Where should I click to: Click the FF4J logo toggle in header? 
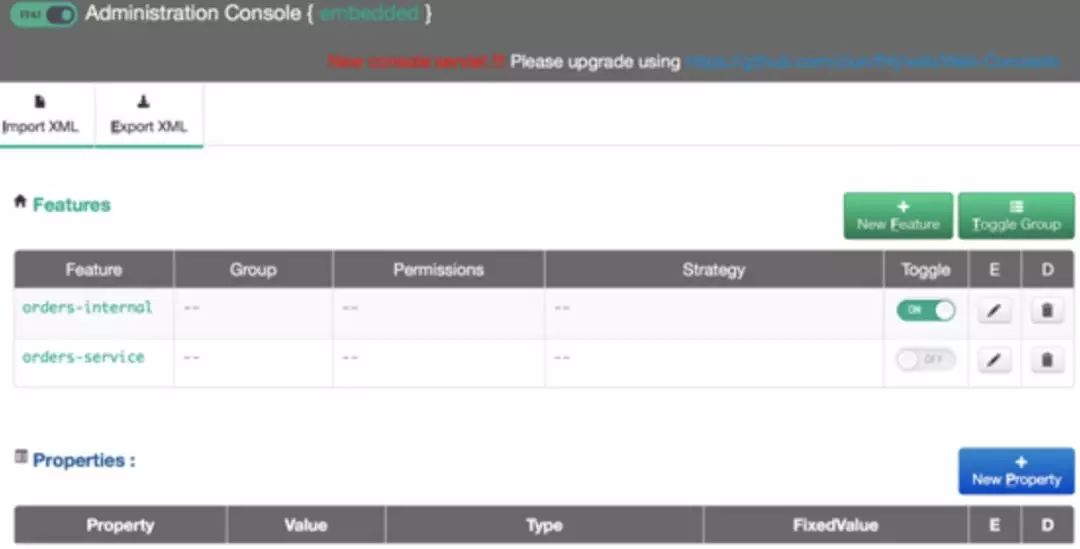point(43,15)
